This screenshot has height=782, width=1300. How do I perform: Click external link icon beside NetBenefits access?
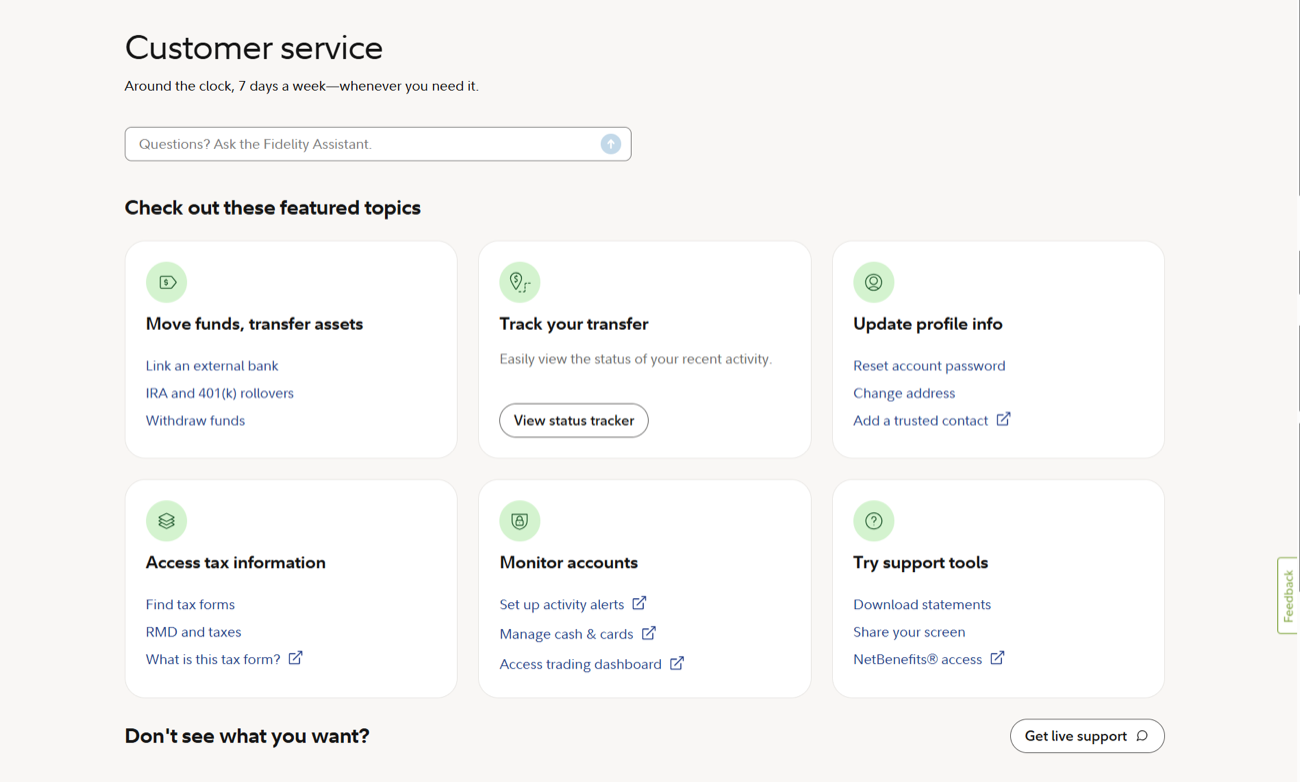[x=997, y=658]
